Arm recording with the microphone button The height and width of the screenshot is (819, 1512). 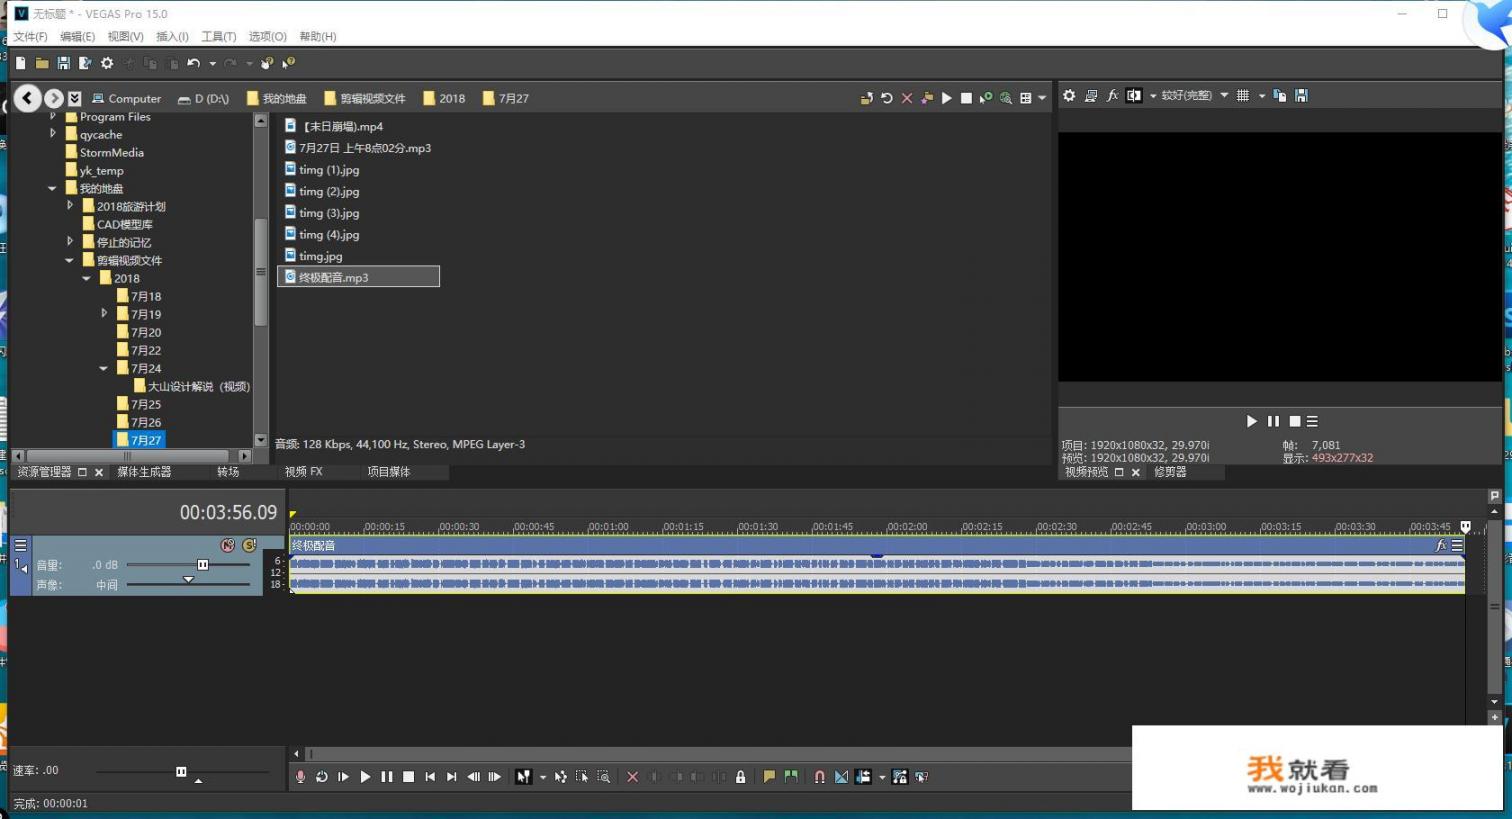pos(300,777)
